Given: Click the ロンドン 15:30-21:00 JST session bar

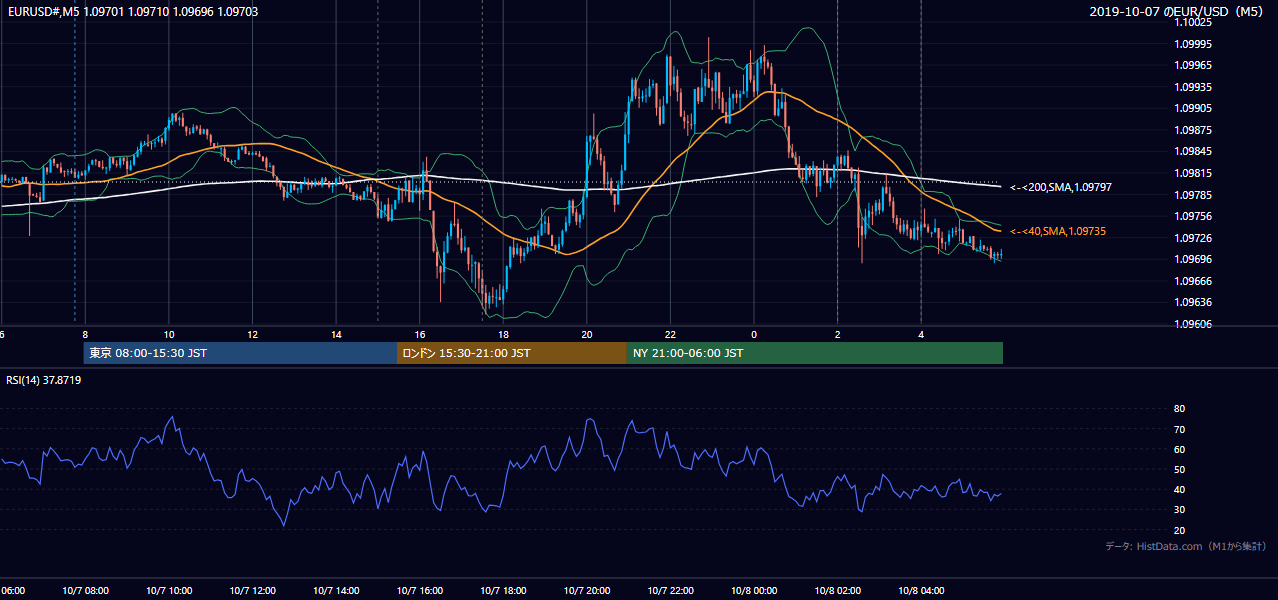Looking at the screenshot, I should click(x=512, y=353).
